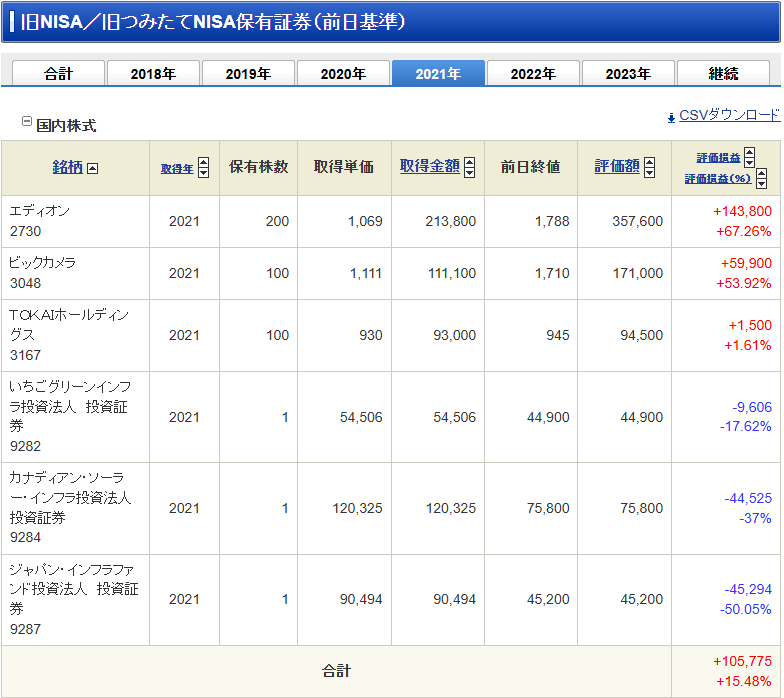Image resolution: width=784 pixels, height=698 pixels.
Task: Sort 評価損益 descending with down arrow
Action: click(750, 162)
